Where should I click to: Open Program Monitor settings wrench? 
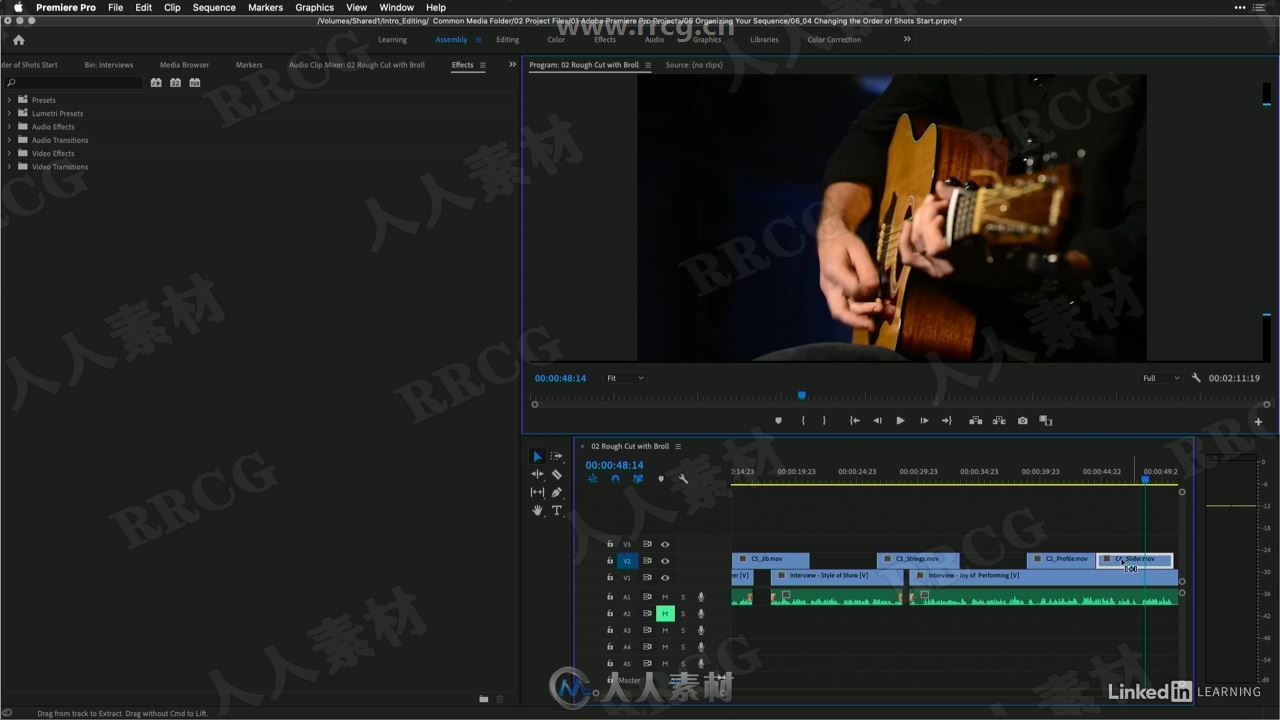1196,378
